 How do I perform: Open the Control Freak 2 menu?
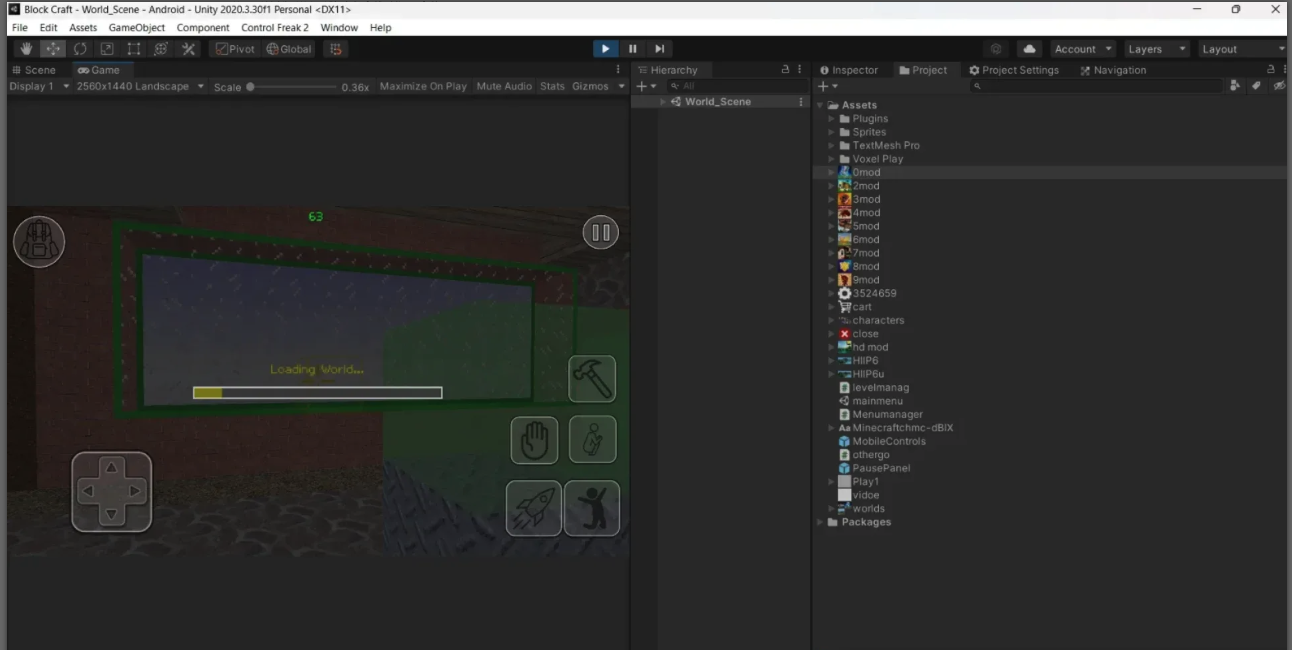point(275,28)
